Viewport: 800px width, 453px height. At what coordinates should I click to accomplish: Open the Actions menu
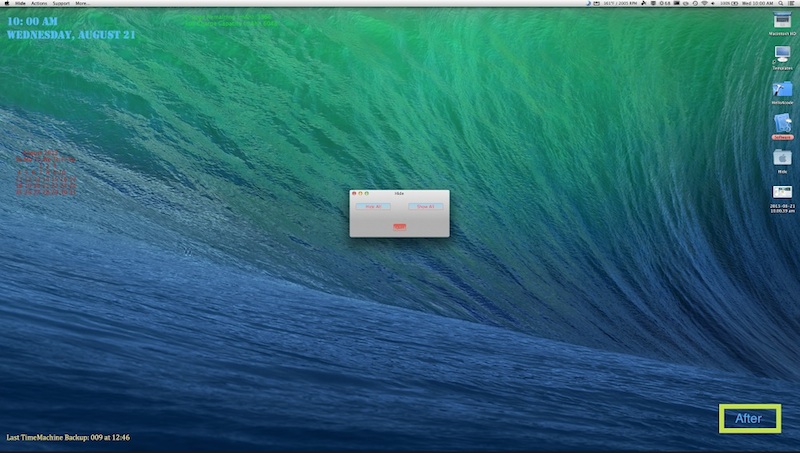click(39, 4)
